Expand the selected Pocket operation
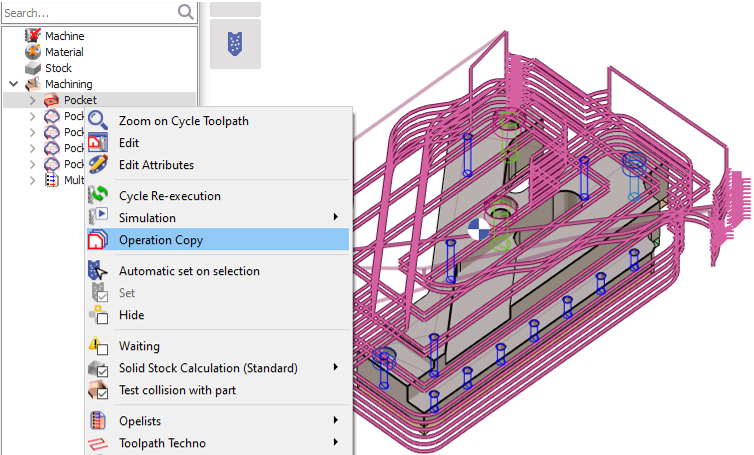The height and width of the screenshot is (455, 754). click(32, 100)
